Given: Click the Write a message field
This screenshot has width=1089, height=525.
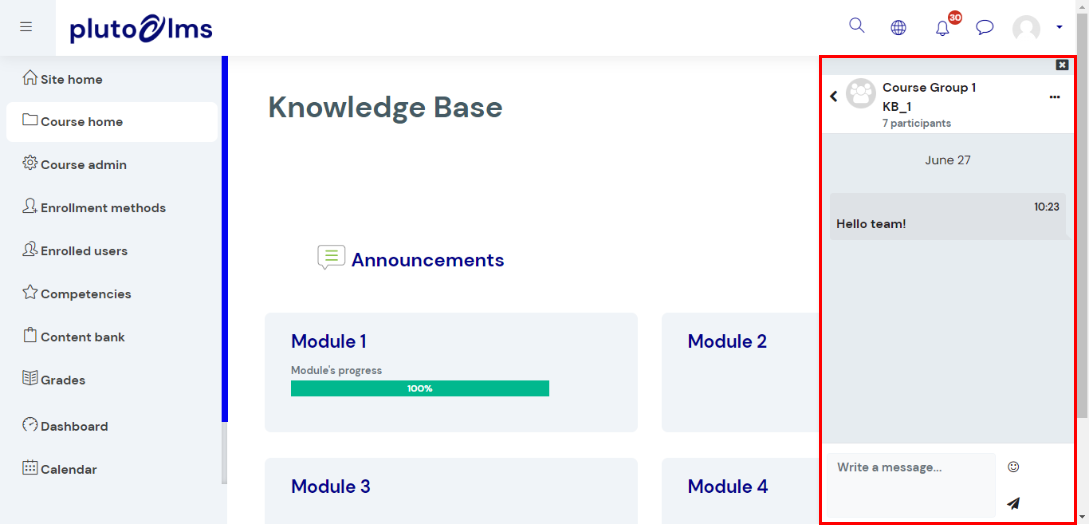Looking at the screenshot, I should (x=911, y=484).
